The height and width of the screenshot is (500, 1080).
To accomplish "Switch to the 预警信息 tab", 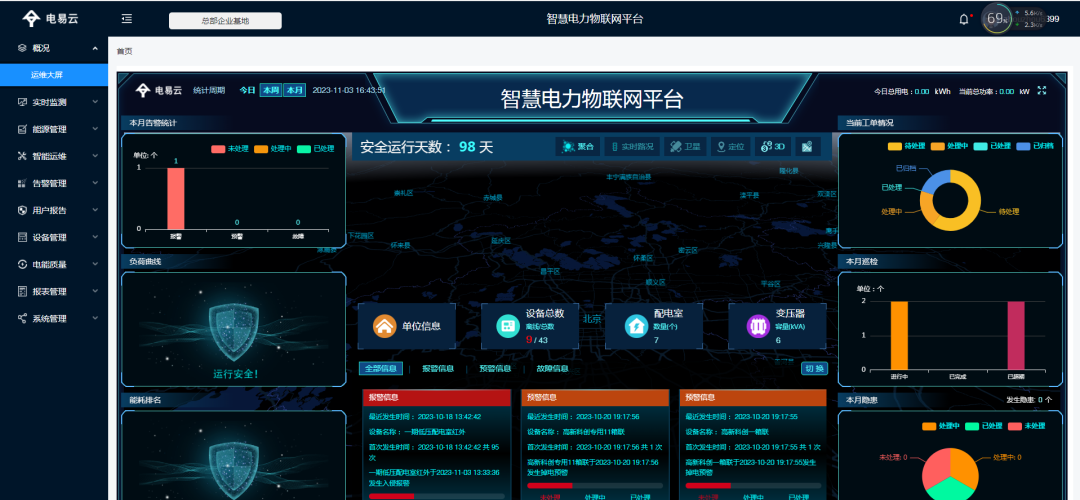I will [495, 368].
